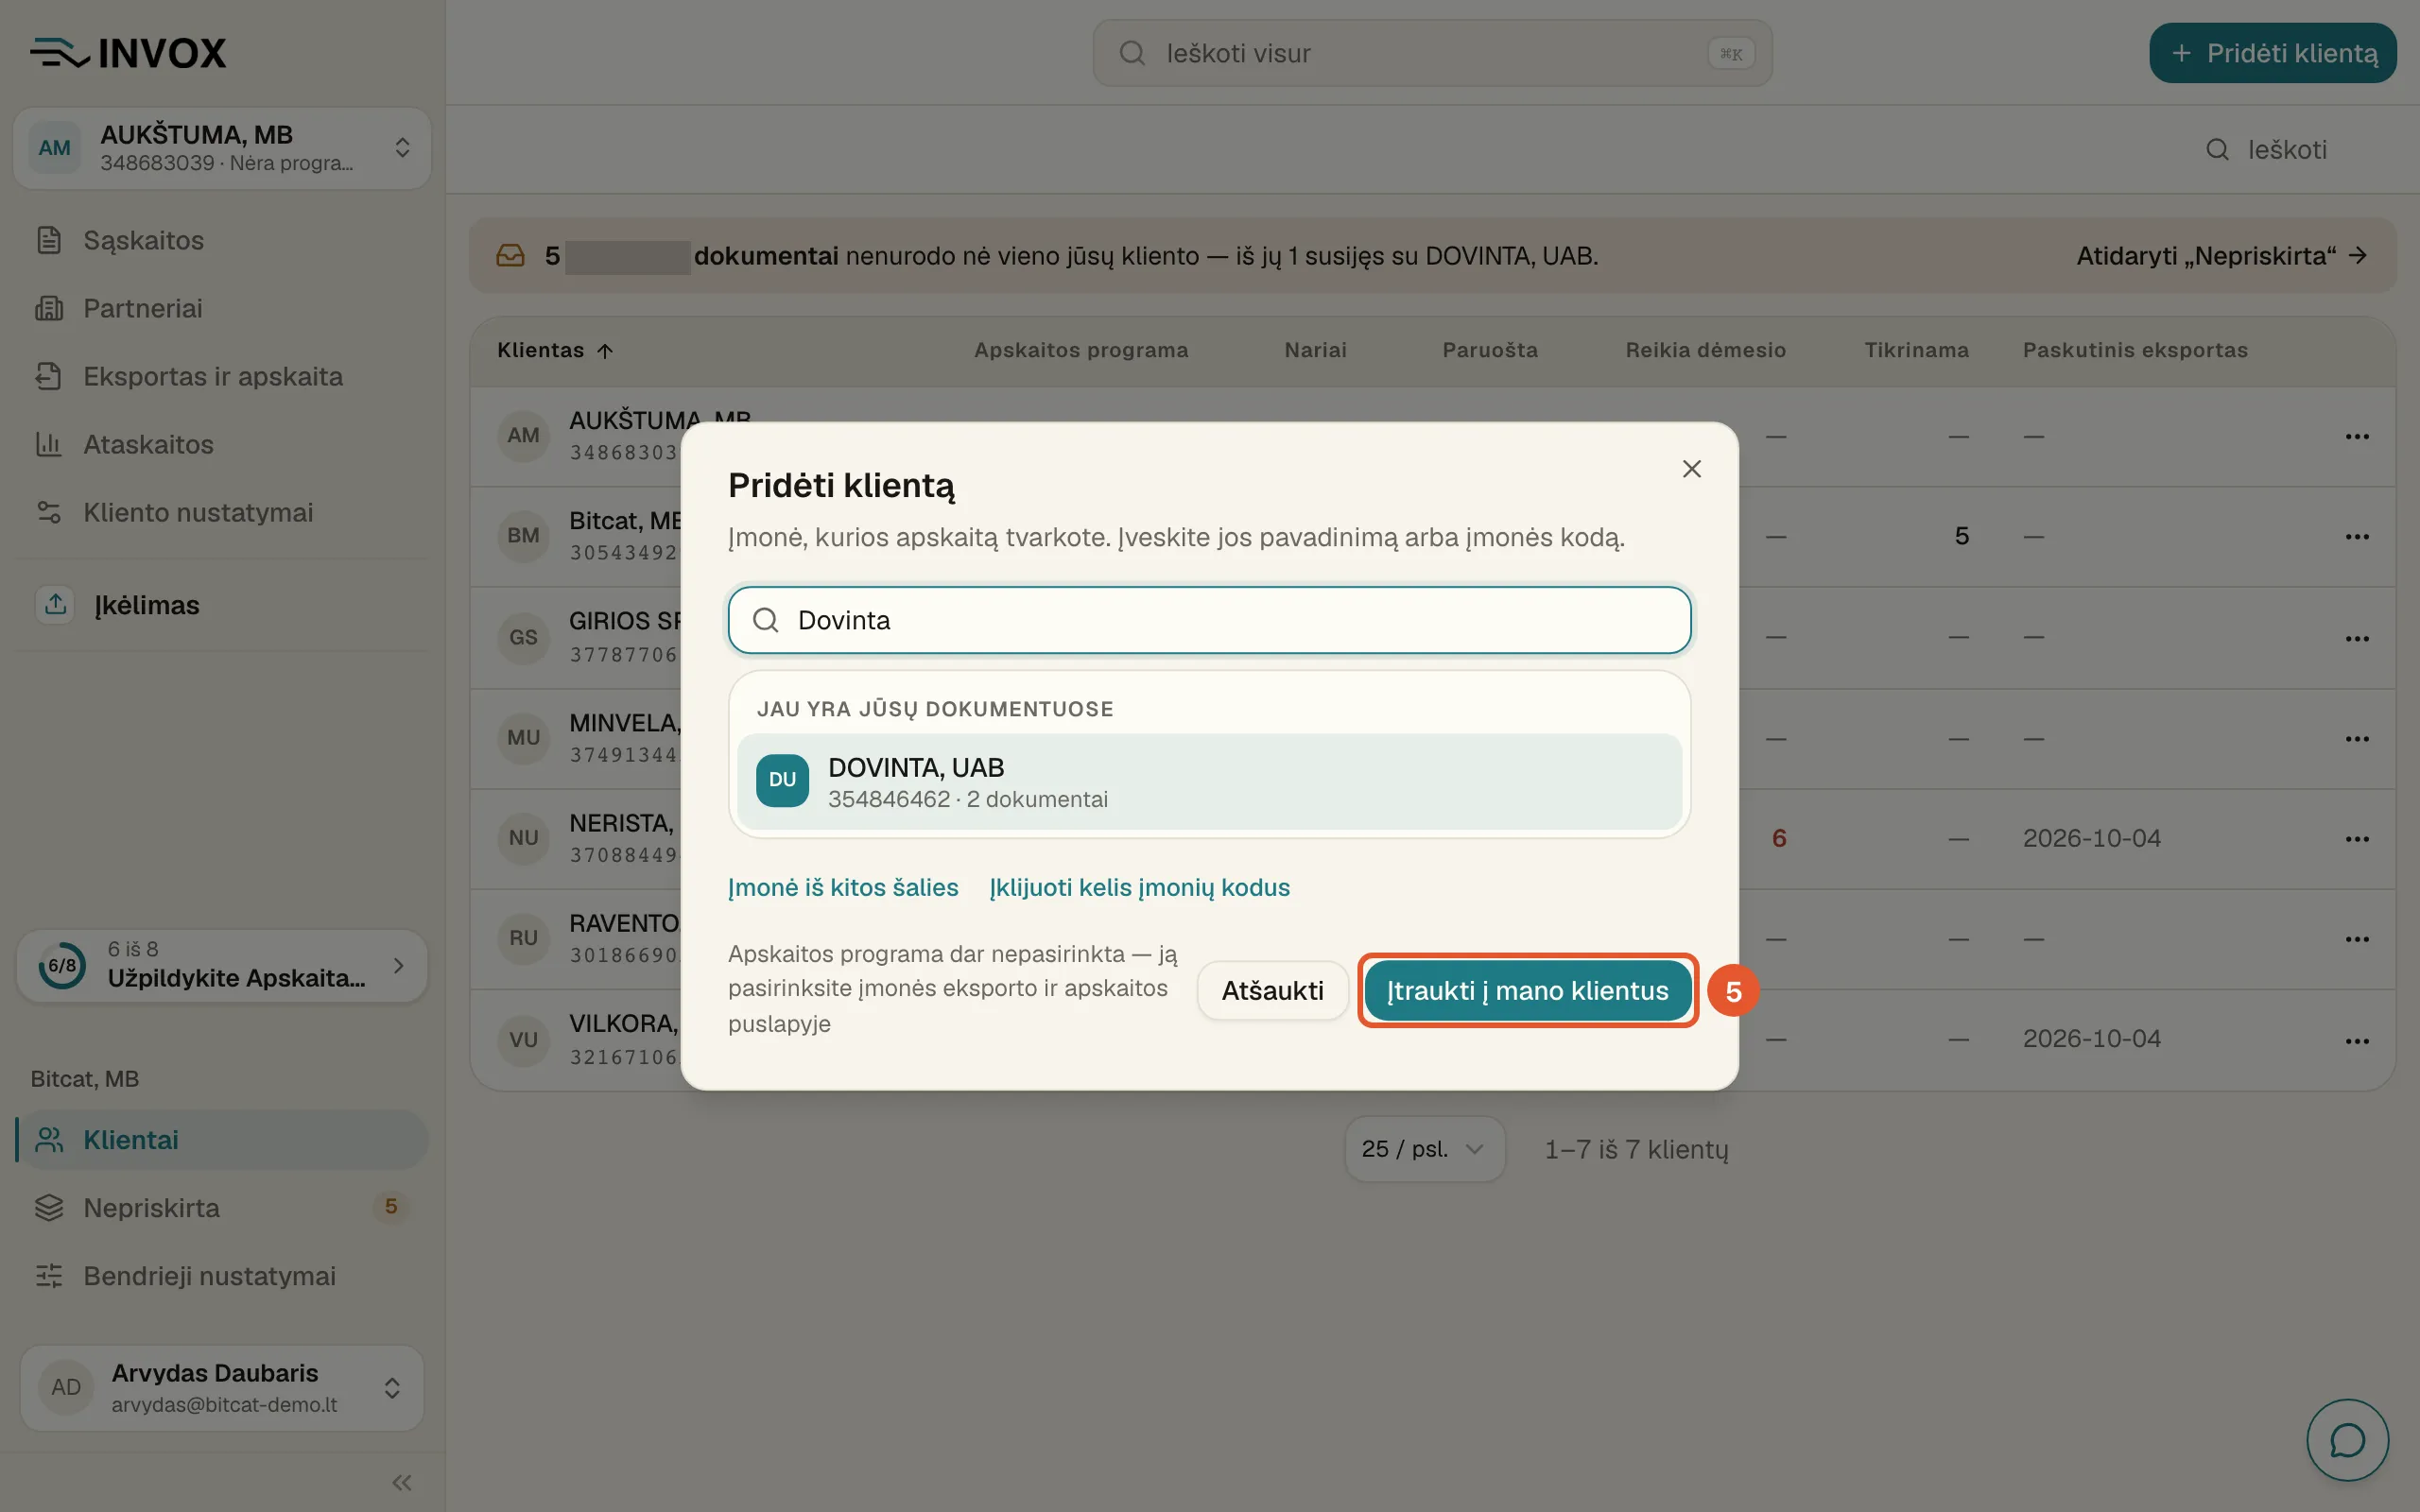Cancel with the Atšaukti button
This screenshot has width=2420, height=1512.
point(1272,990)
